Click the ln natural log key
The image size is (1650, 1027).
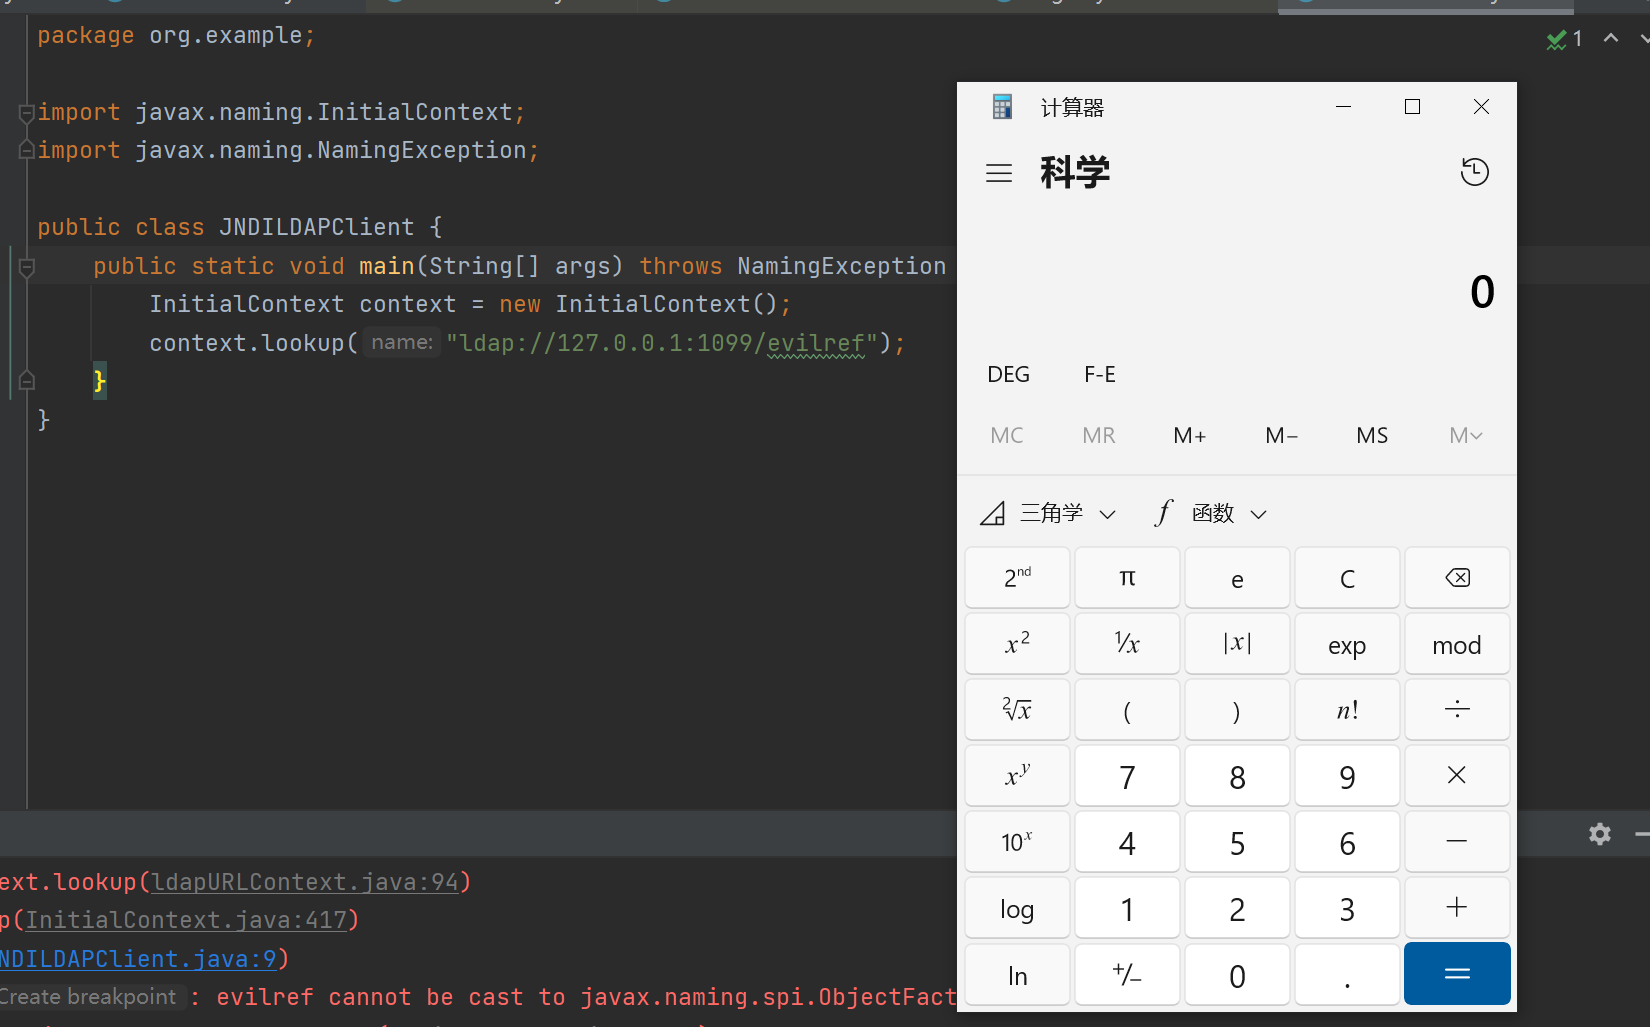(x=1017, y=974)
